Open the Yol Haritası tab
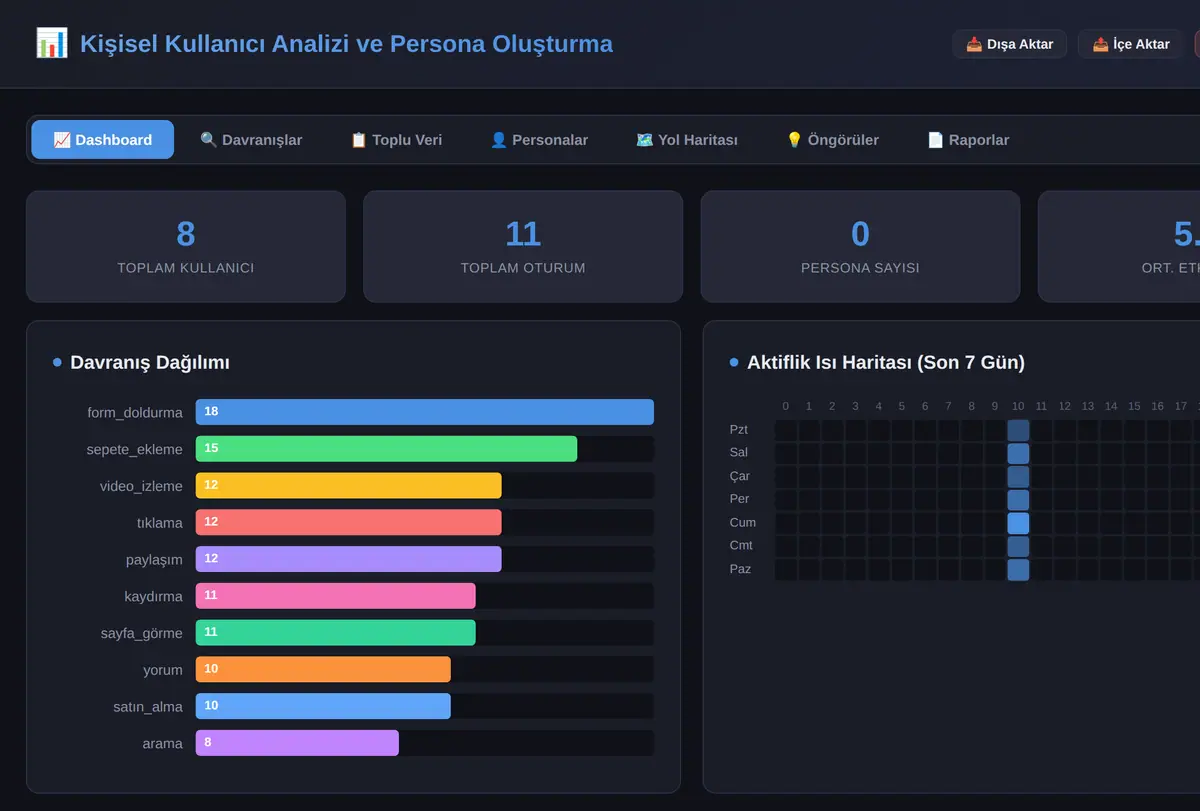This screenshot has height=811, width=1200. 687,140
